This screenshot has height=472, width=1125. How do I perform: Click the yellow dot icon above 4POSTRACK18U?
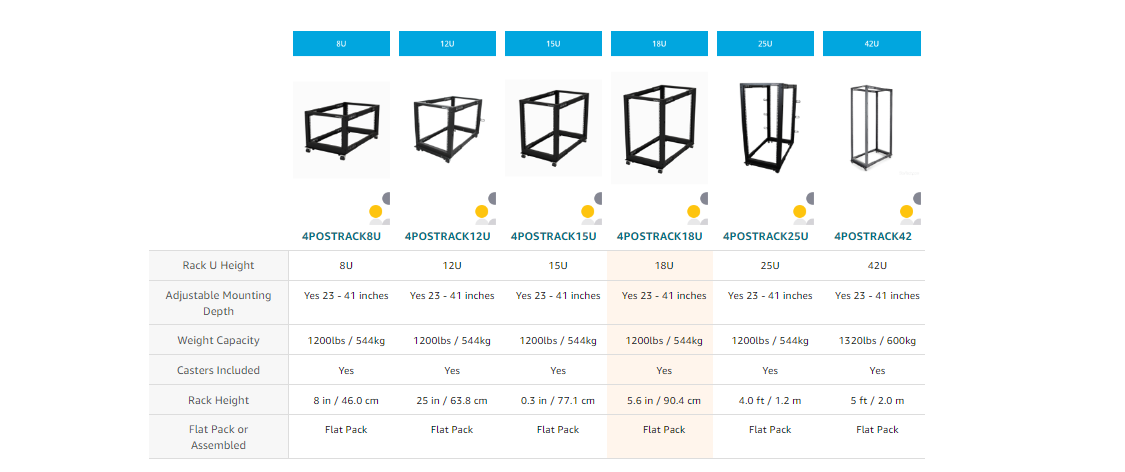(694, 212)
